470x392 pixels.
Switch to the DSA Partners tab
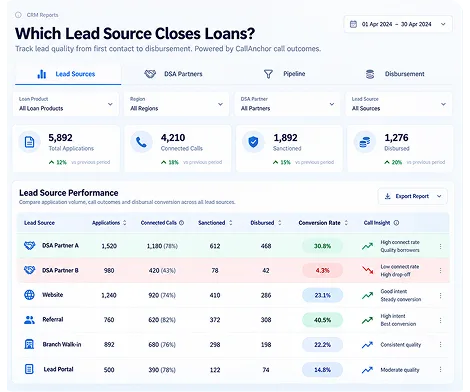[x=173, y=74]
